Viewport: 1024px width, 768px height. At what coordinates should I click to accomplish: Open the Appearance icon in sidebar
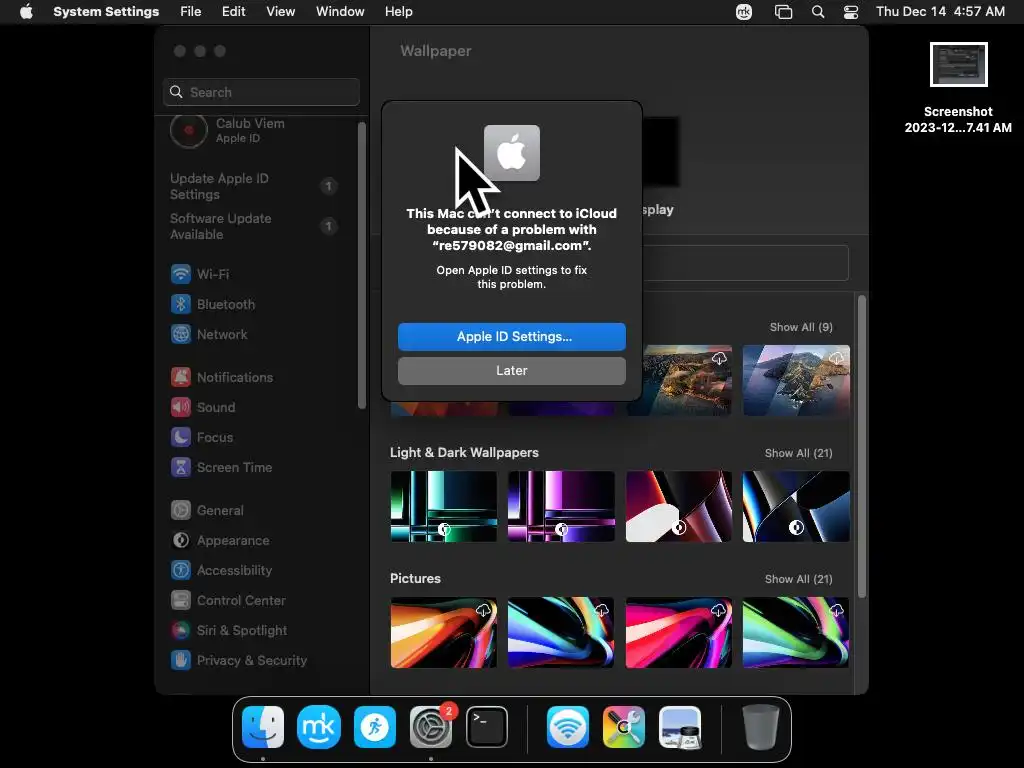click(181, 541)
